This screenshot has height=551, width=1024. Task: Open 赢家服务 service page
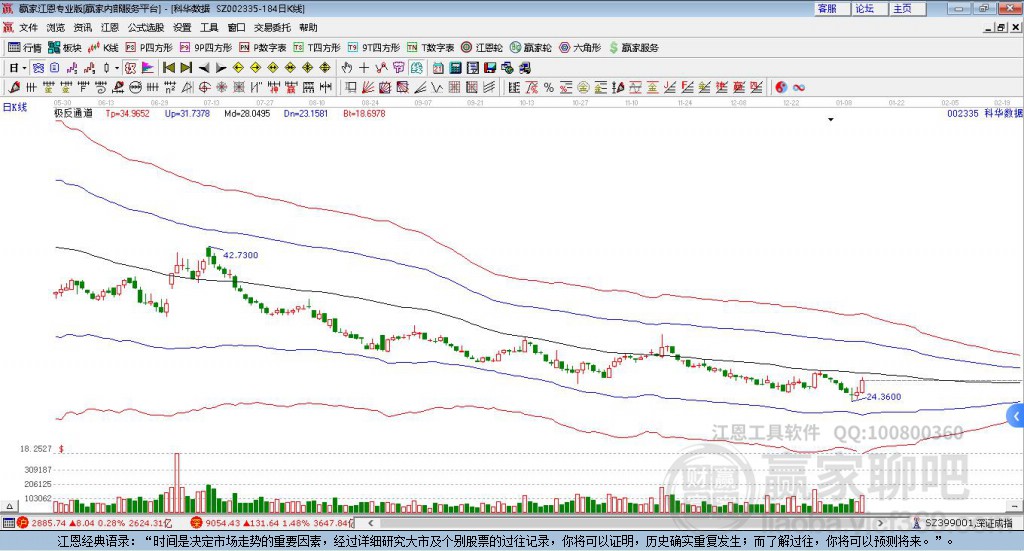coord(633,48)
